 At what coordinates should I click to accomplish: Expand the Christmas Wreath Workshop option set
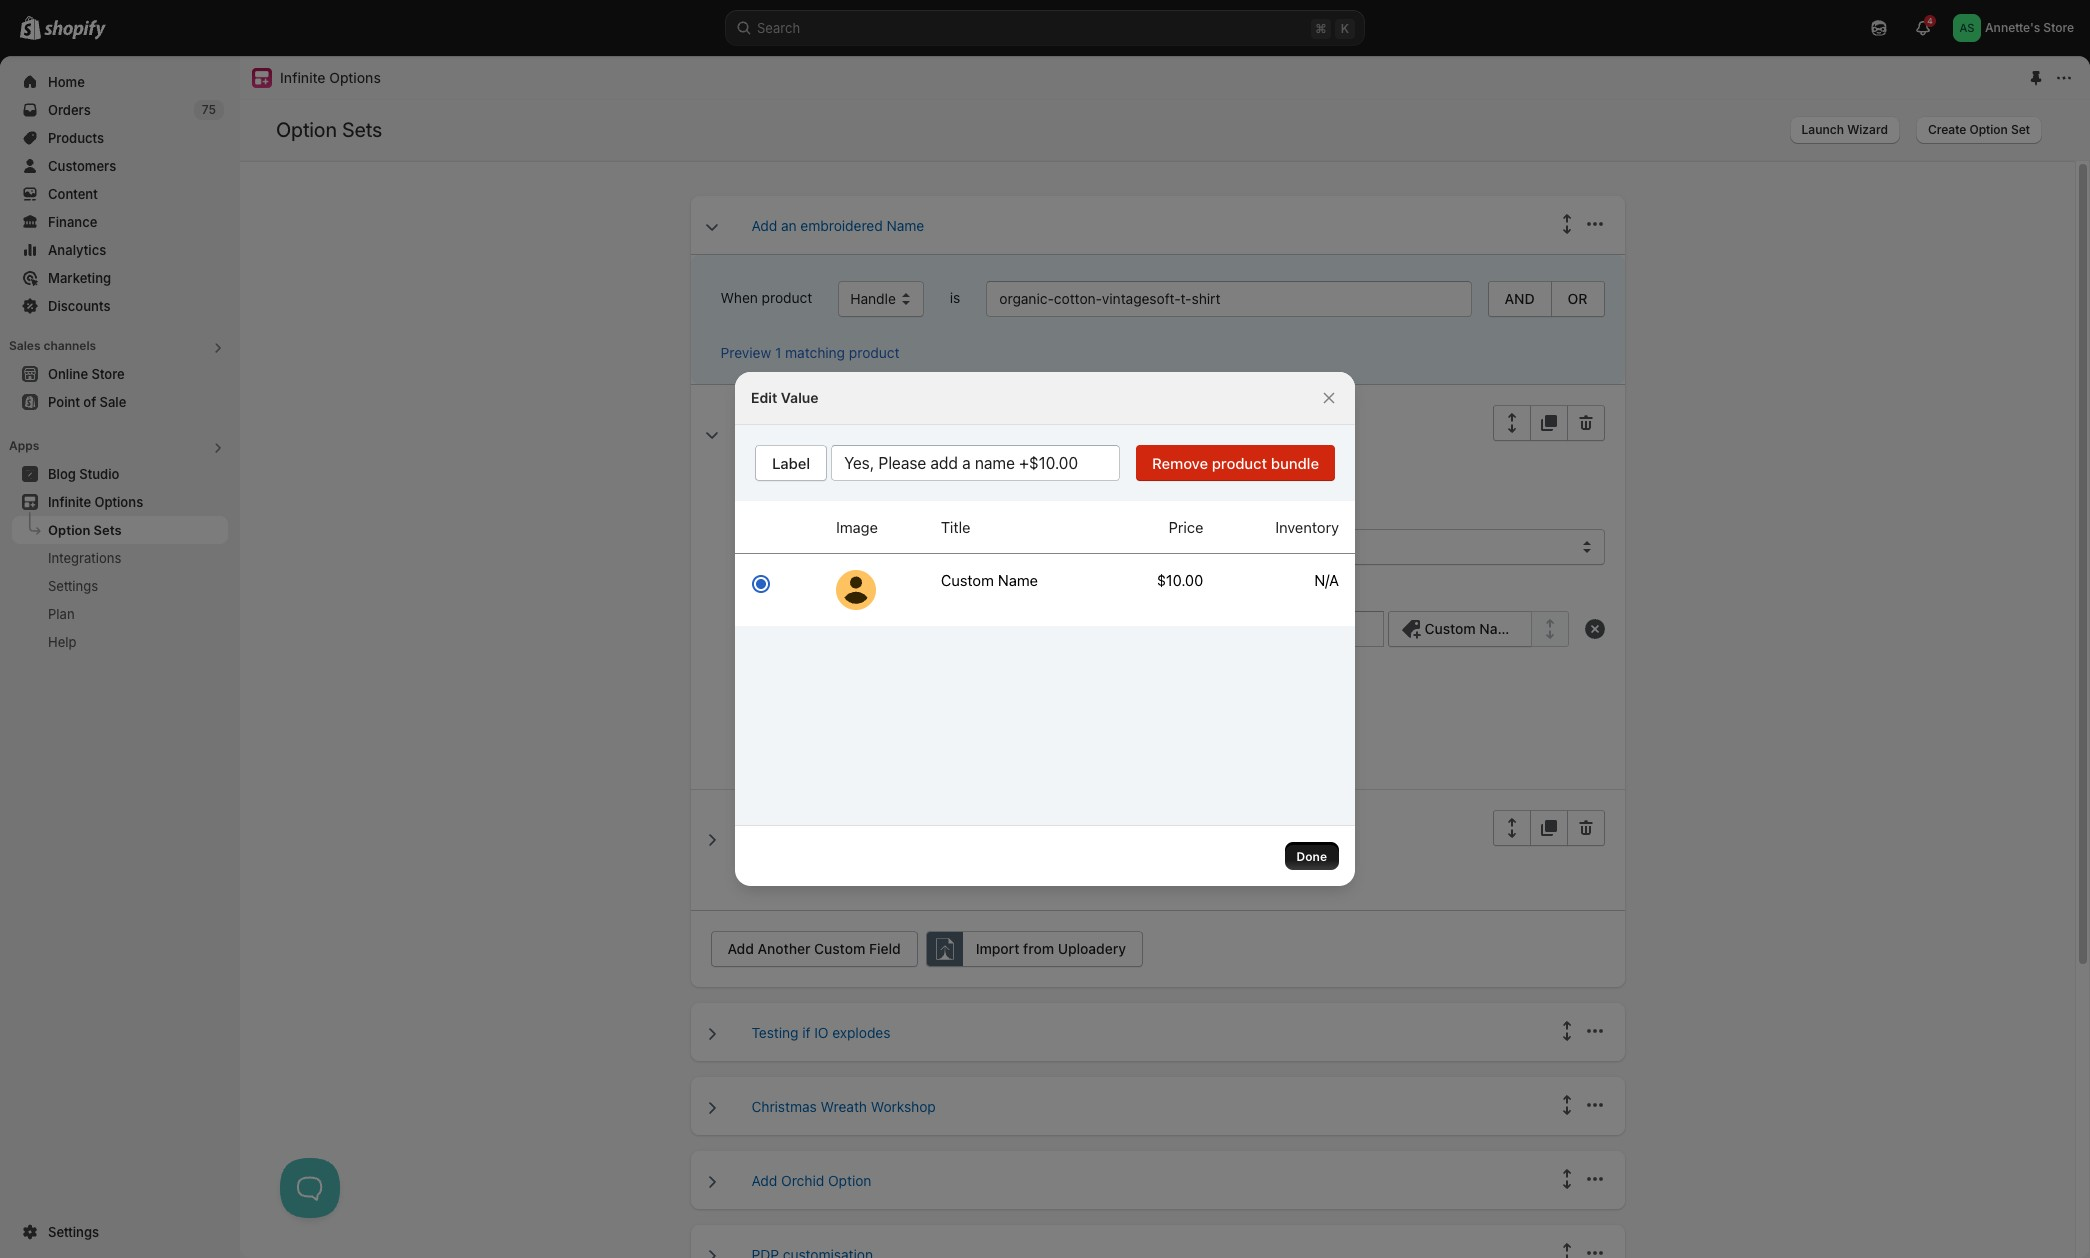712,1108
